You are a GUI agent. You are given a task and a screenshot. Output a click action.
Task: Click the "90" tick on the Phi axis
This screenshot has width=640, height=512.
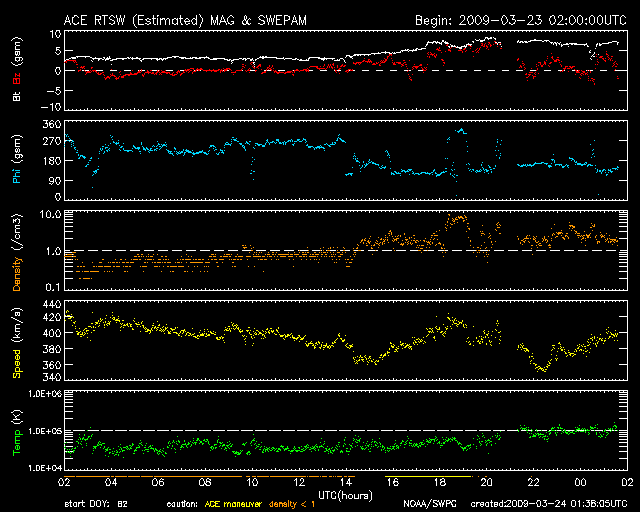pyautogui.click(x=55, y=180)
